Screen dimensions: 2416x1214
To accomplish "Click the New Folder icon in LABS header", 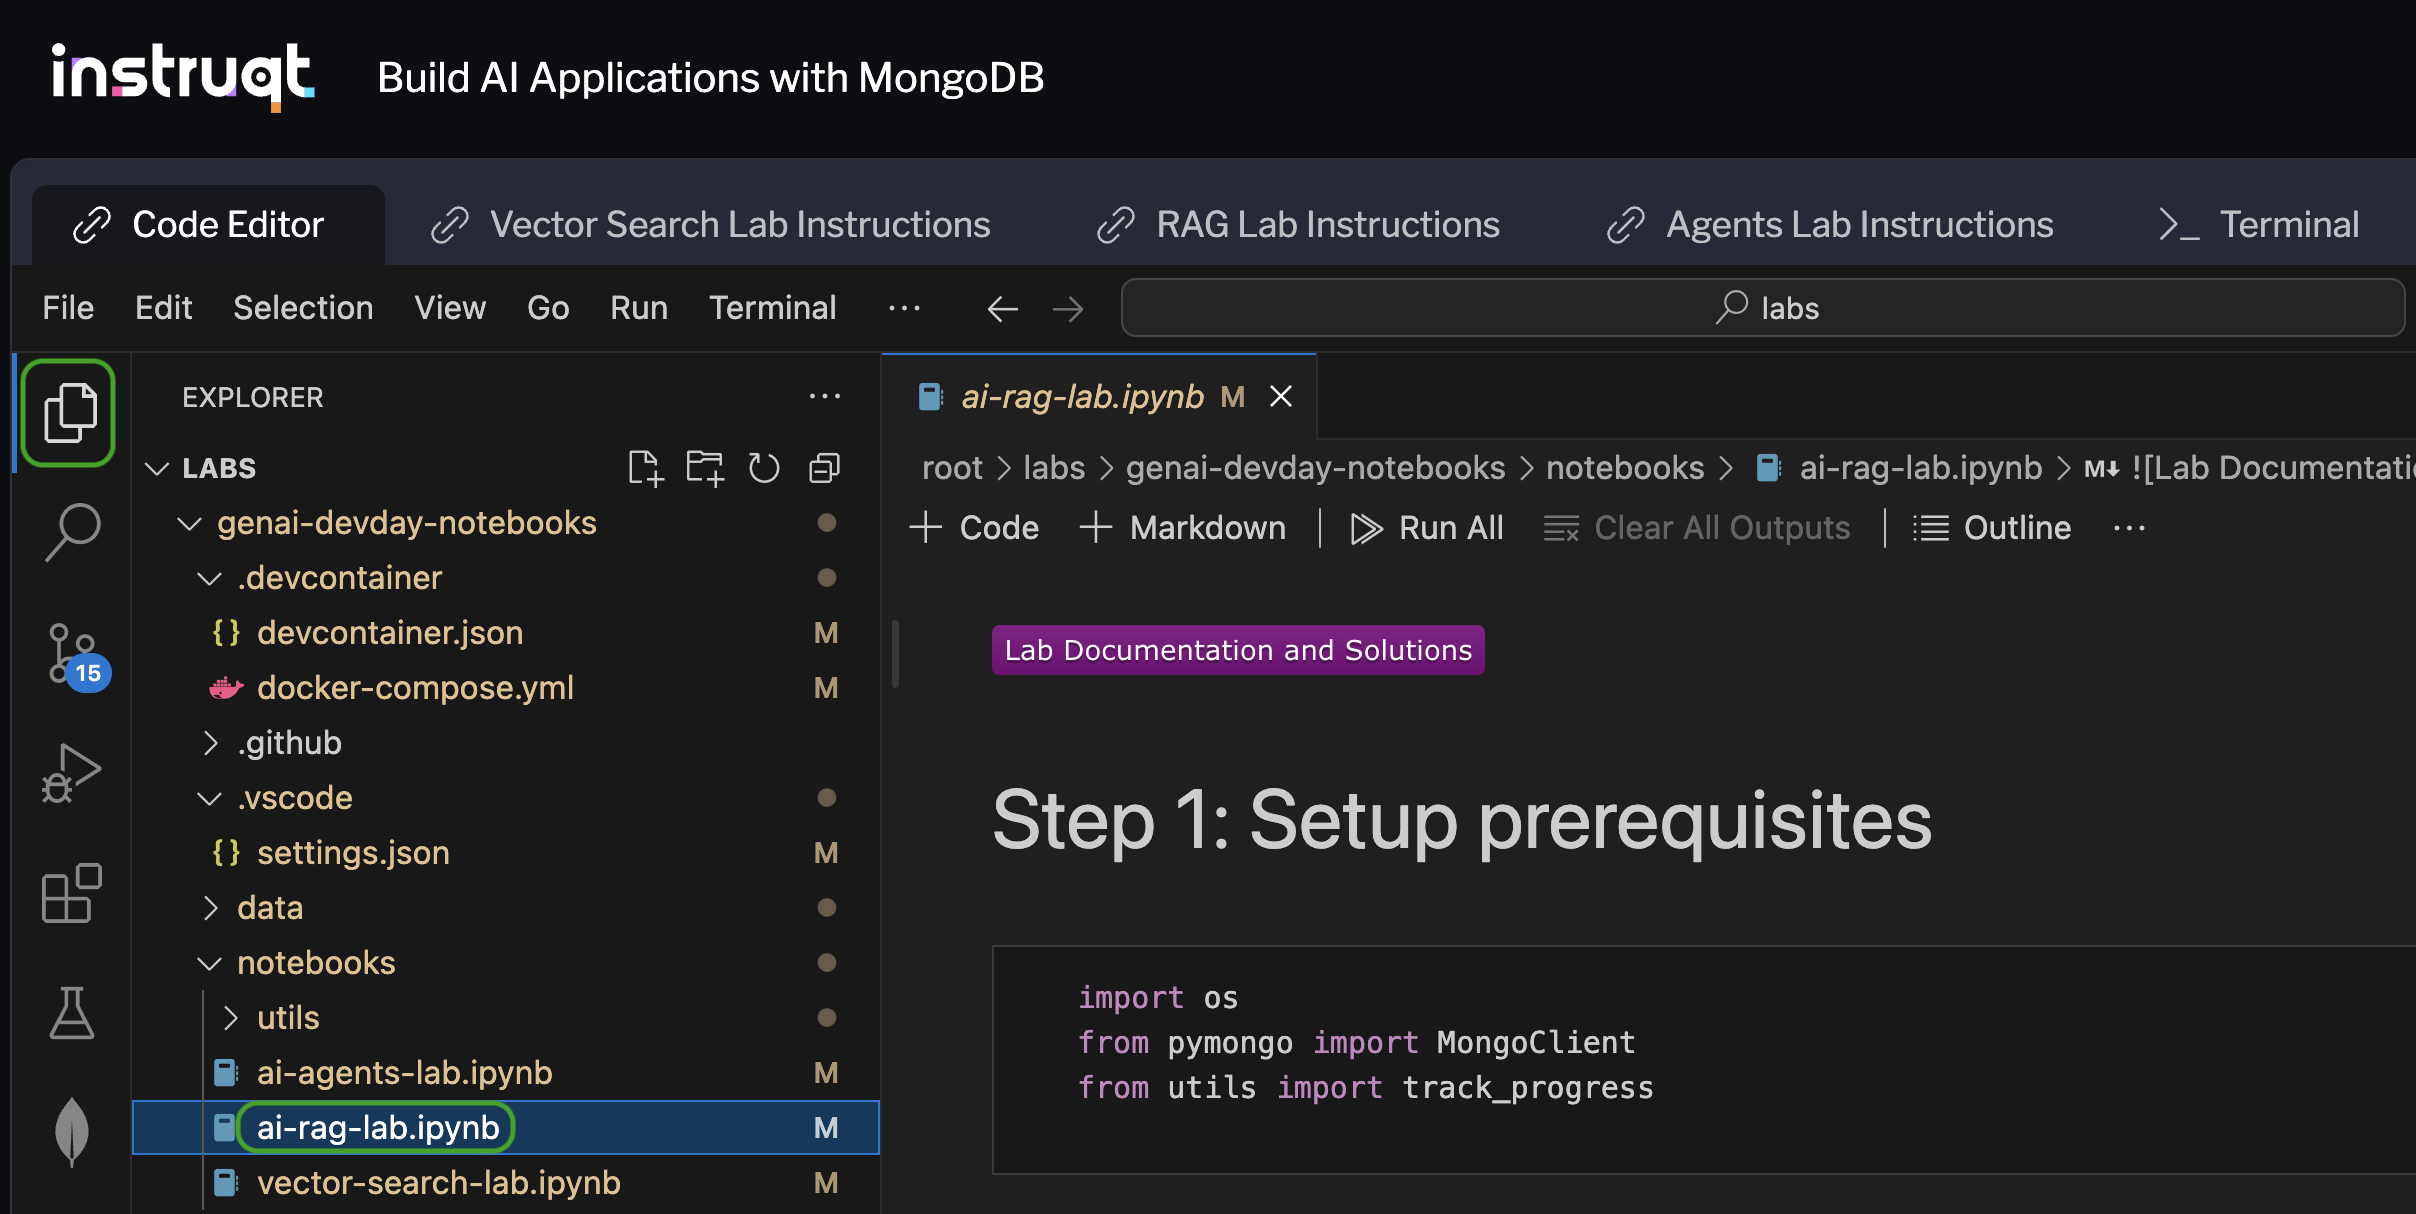I will click(705, 468).
